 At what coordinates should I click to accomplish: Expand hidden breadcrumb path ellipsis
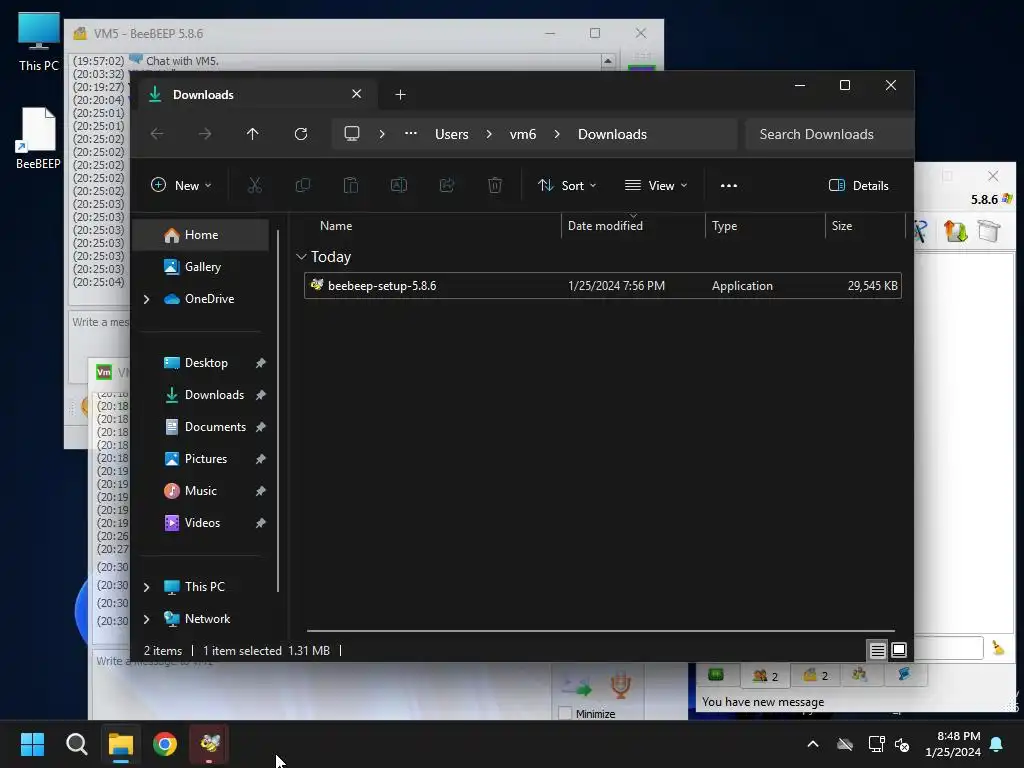click(411, 134)
